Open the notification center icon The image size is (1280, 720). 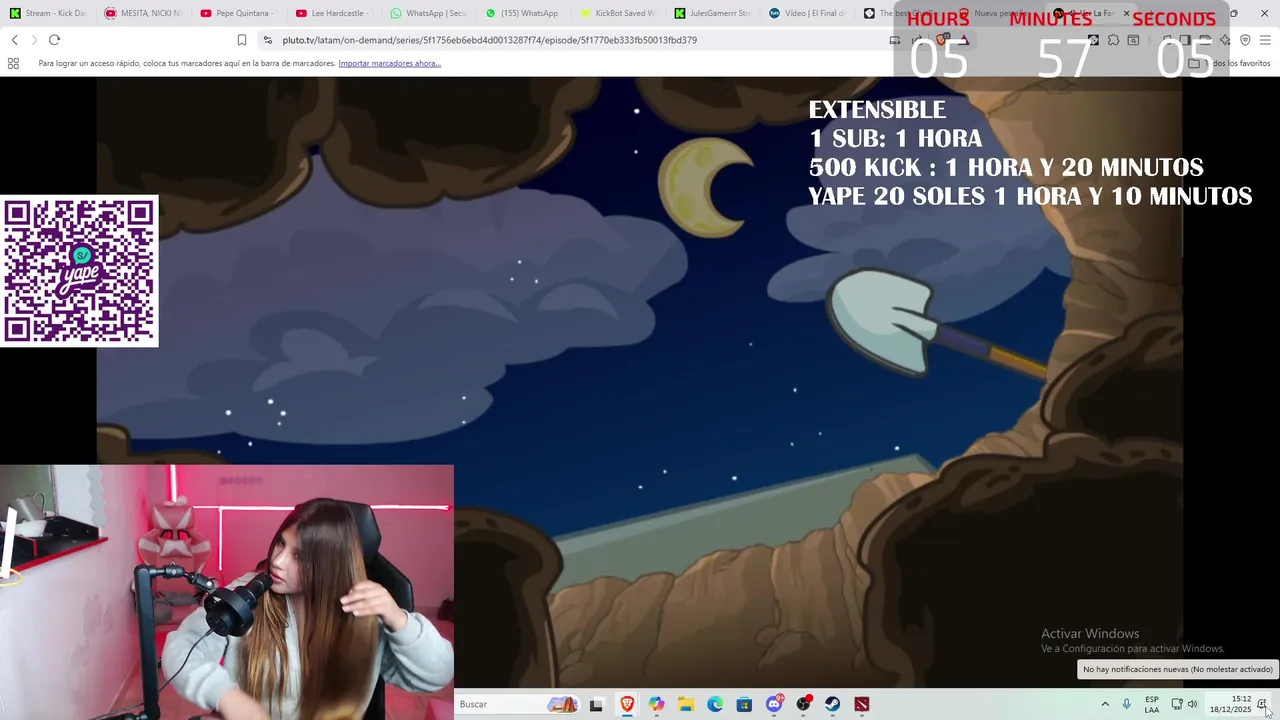pyautogui.click(x=1263, y=704)
